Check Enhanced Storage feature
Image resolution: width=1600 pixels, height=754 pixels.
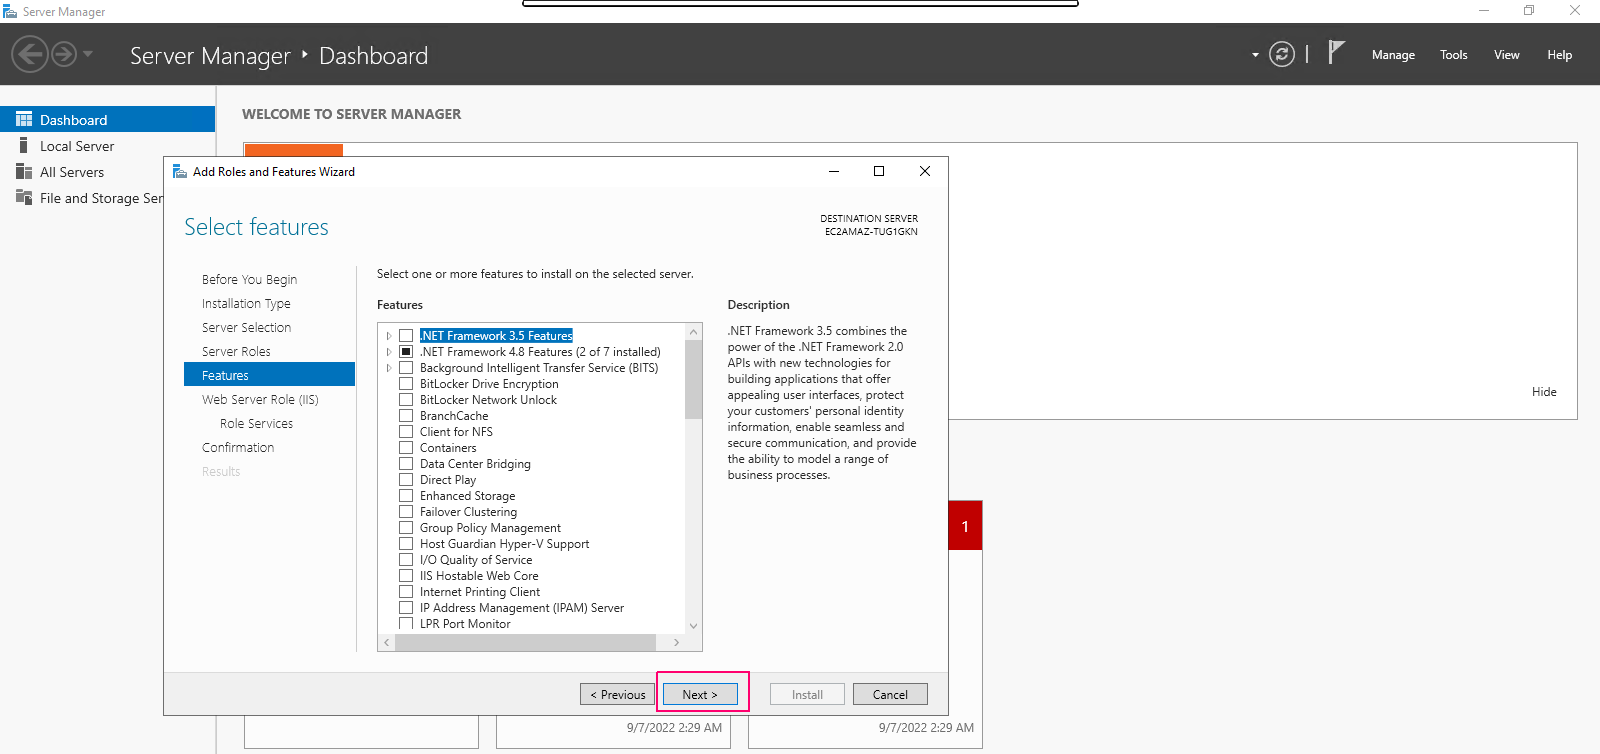coord(406,496)
